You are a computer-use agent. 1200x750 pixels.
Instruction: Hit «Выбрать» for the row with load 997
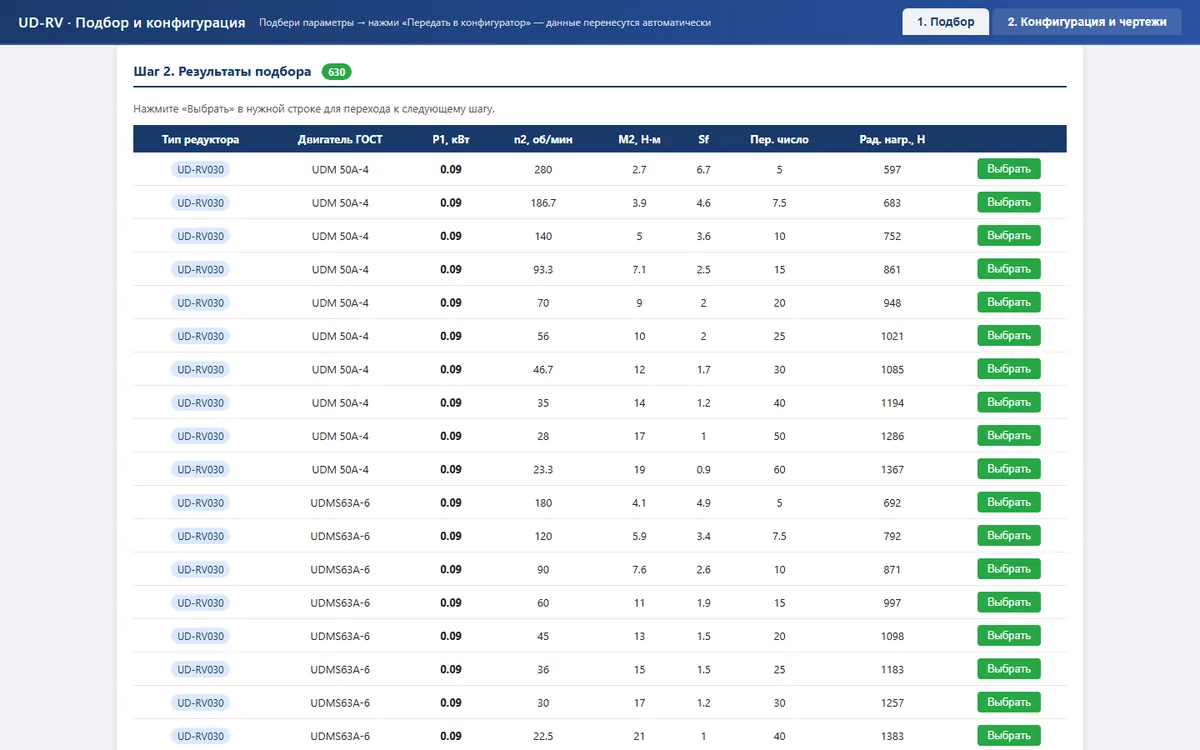(1009, 602)
